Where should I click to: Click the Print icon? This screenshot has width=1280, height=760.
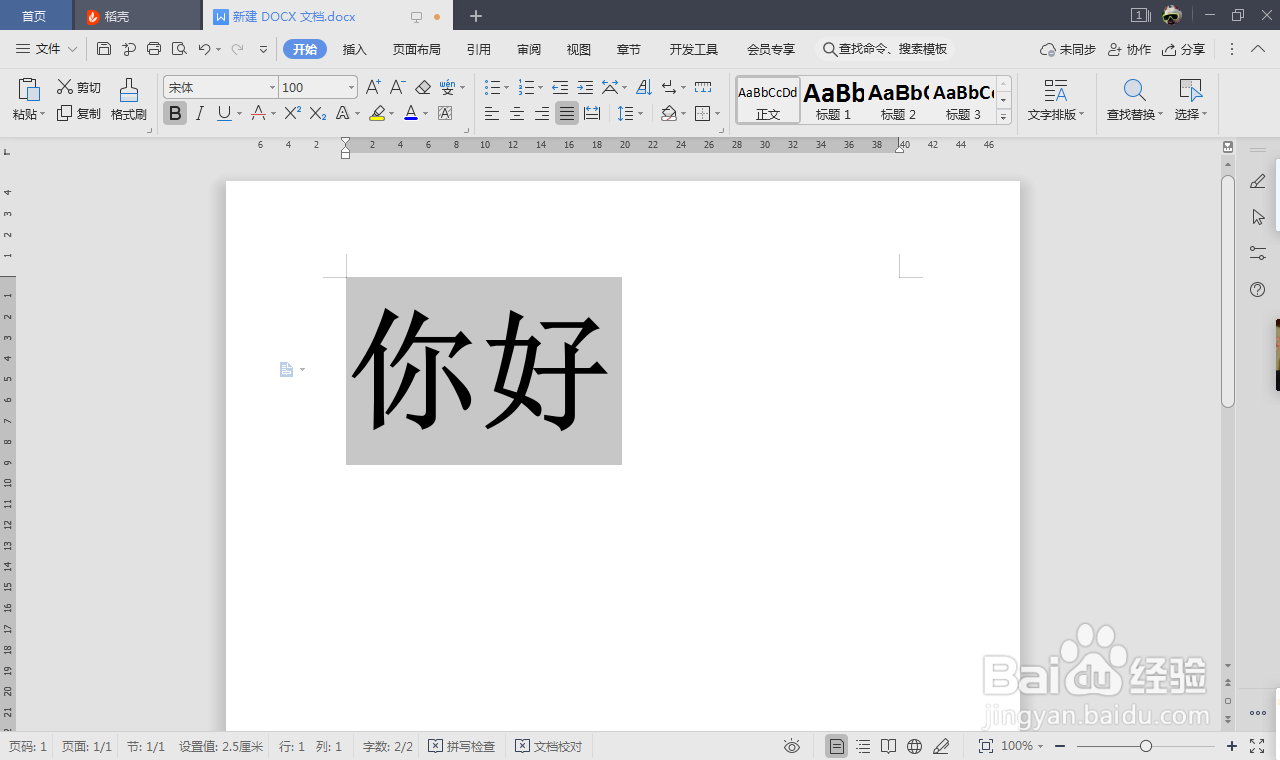coord(154,49)
